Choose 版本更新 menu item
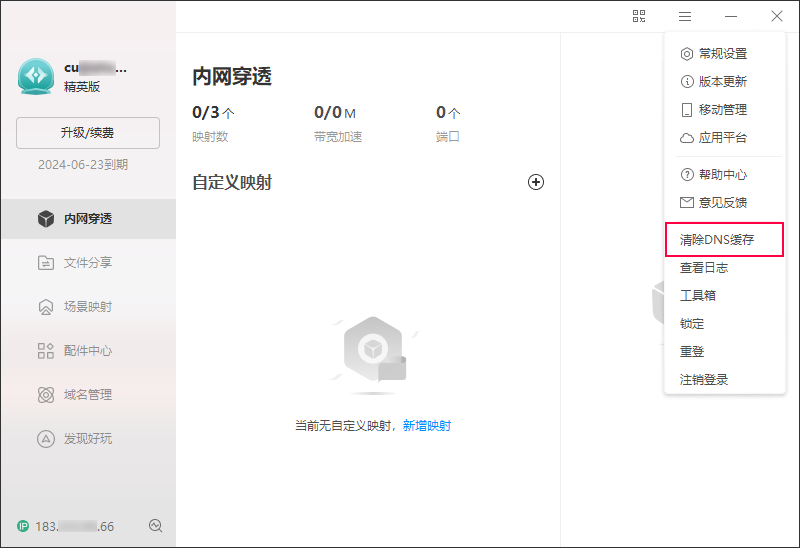The image size is (800, 548). coord(722,82)
